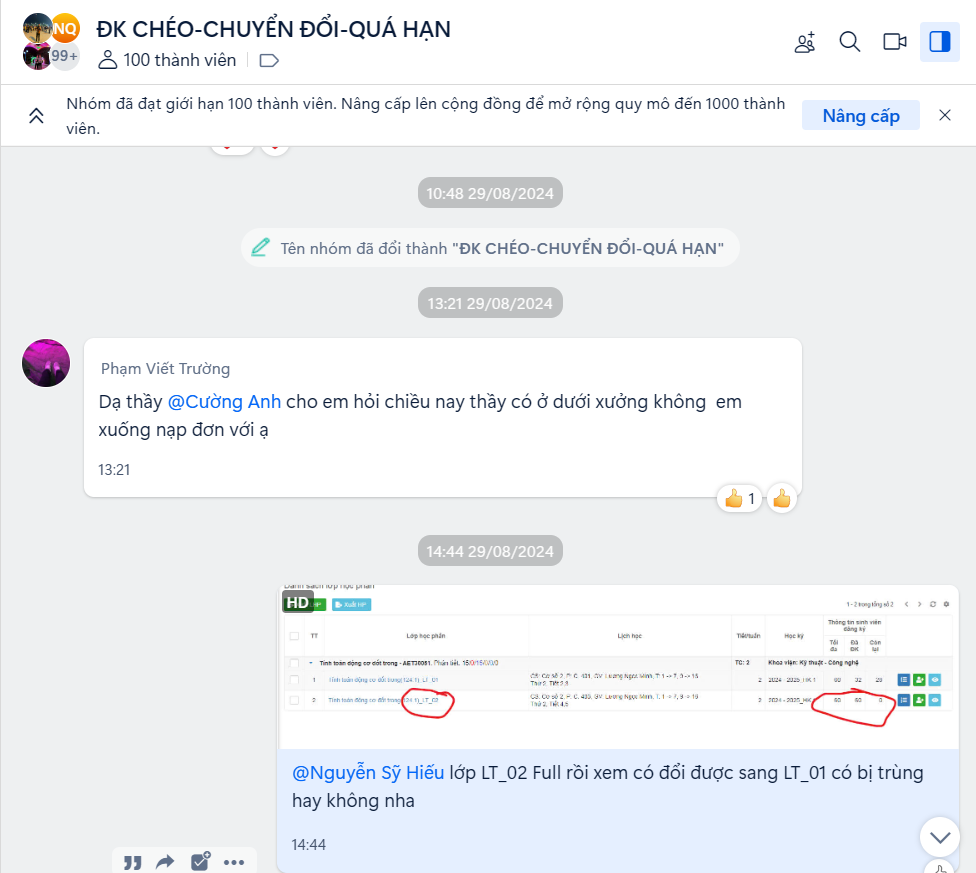Open the group tag label icon
This screenshot has width=976, height=873.
point(269,60)
